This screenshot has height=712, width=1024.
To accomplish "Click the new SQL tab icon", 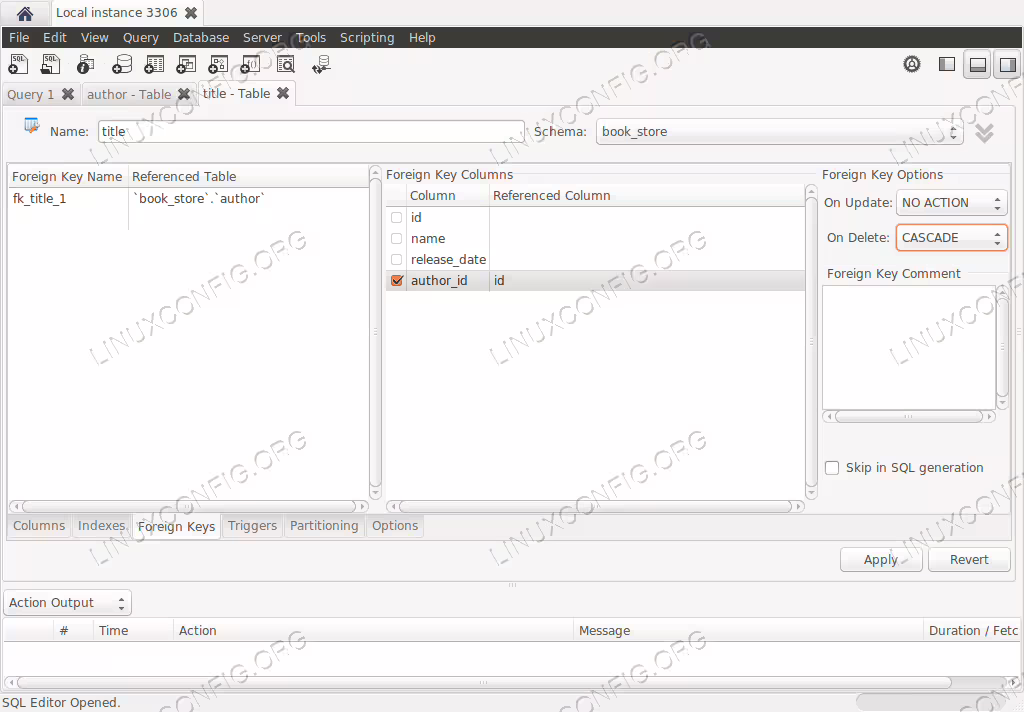I will point(18,64).
